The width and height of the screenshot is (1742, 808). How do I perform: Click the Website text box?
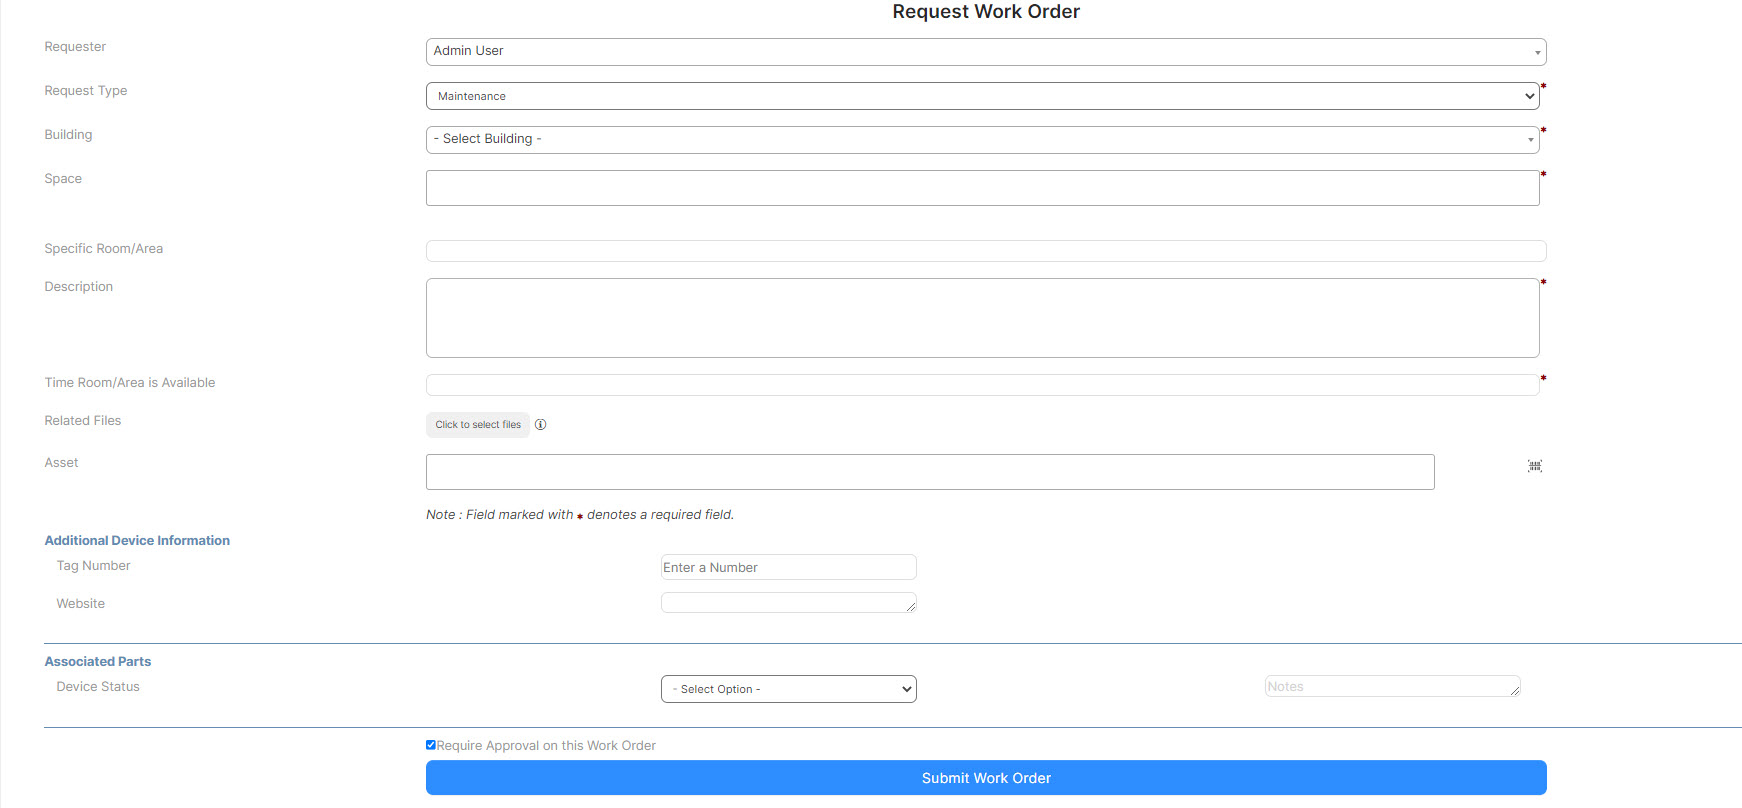point(789,602)
